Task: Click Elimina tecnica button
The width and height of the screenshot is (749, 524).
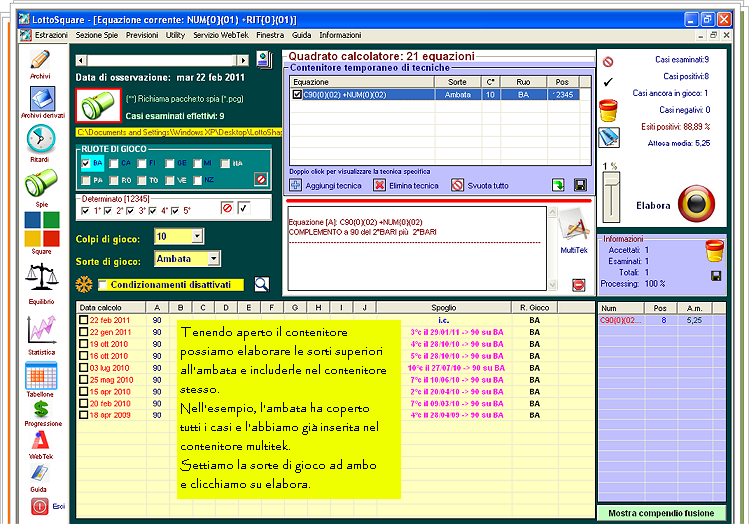Action: 406,185
